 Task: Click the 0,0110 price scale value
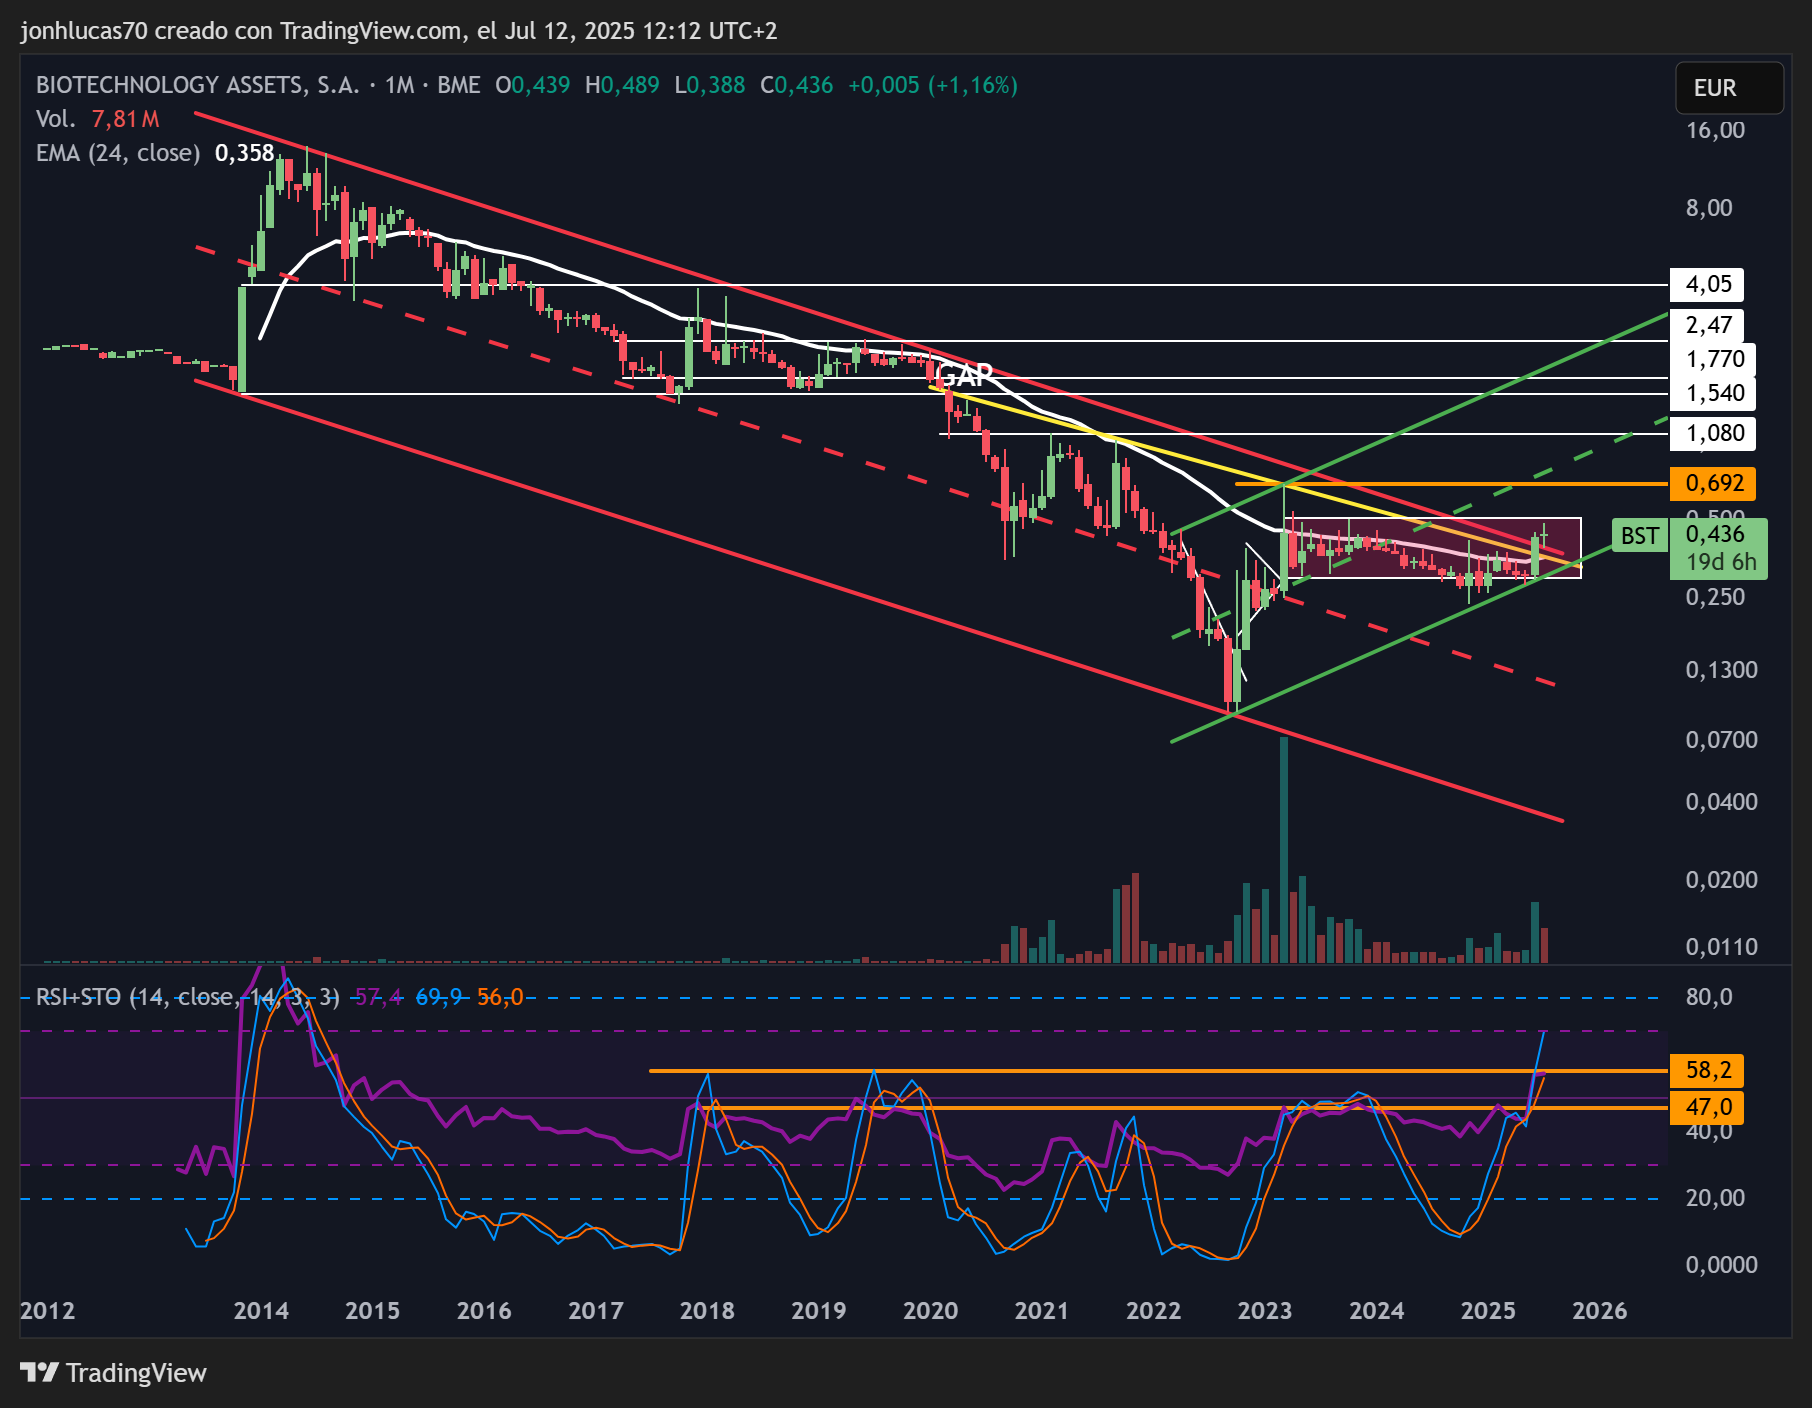[x=1721, y=947]
